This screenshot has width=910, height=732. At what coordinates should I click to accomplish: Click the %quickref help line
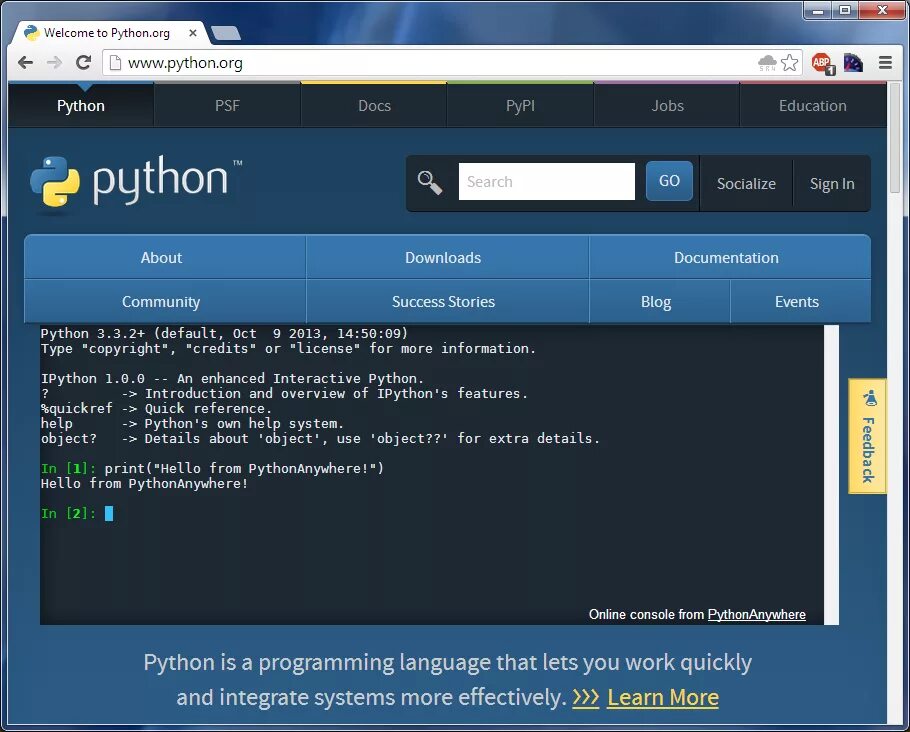tap(156, 409)
